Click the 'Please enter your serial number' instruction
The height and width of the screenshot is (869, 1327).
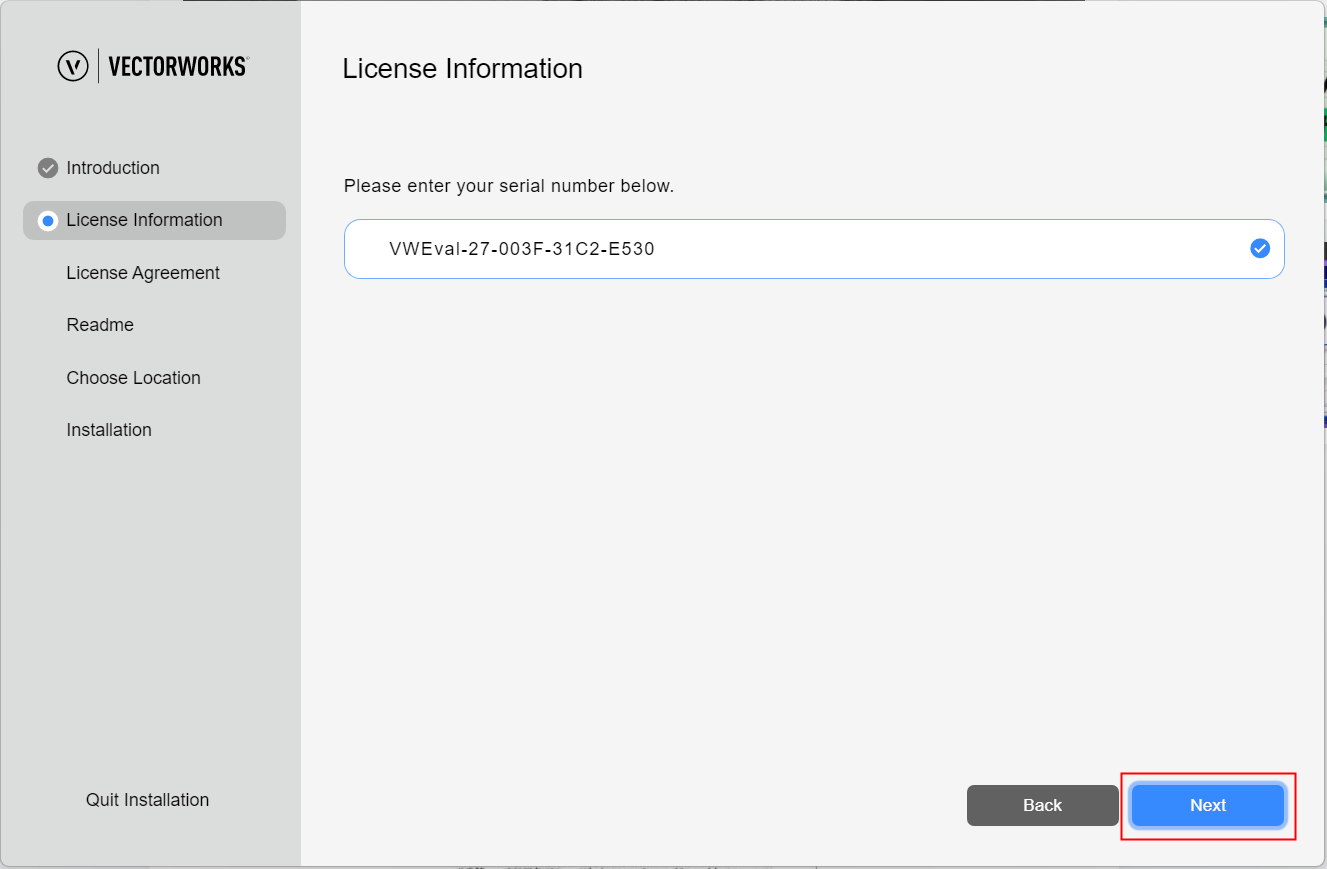pyautogui.click(x=509, y=186)
